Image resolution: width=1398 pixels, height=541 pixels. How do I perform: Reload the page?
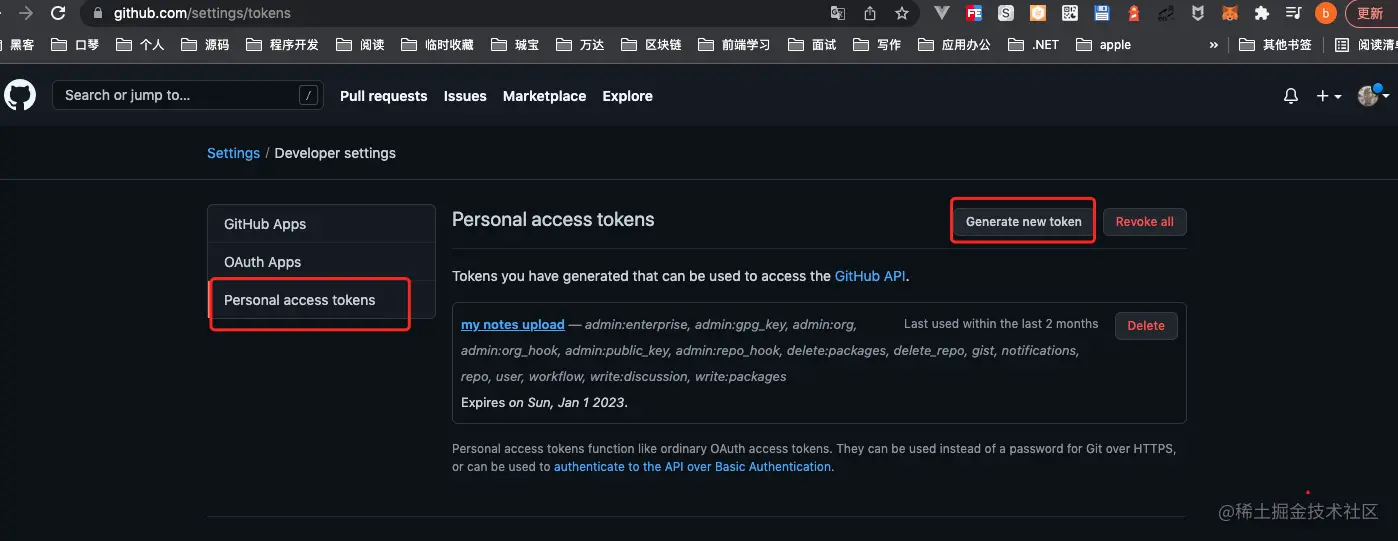(x=58, y=13)
